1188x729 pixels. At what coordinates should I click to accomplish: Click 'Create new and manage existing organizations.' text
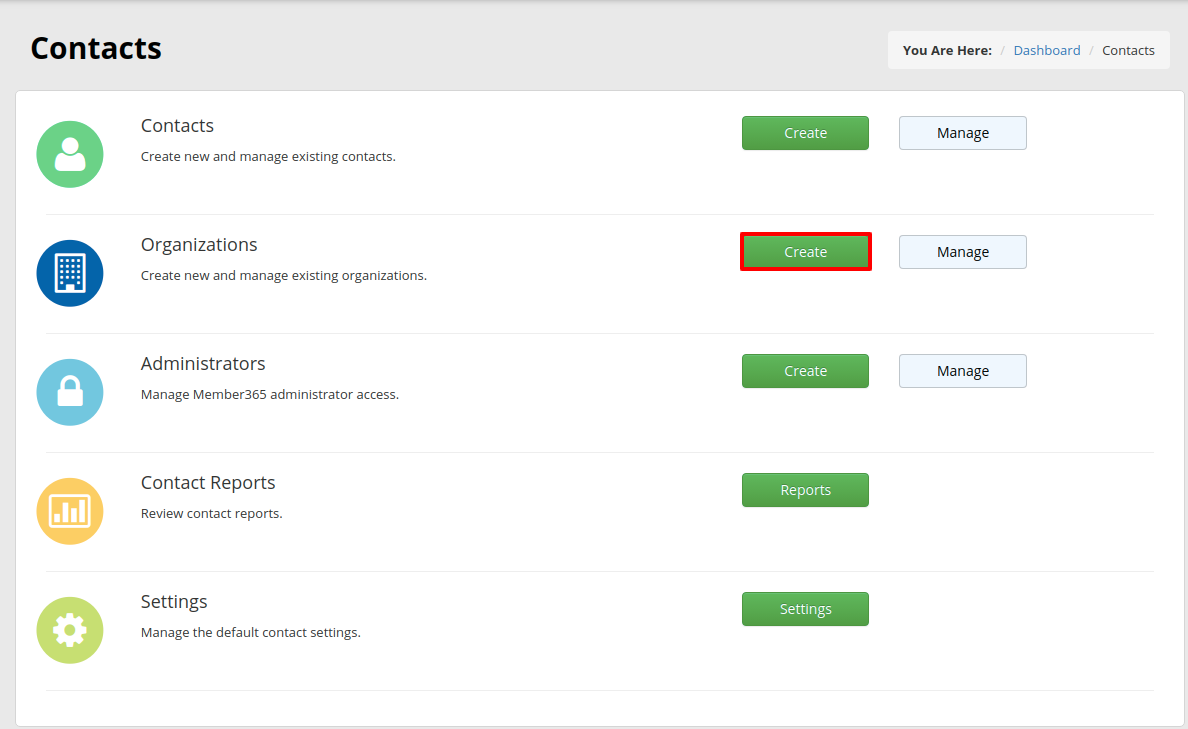click(284, 276)
